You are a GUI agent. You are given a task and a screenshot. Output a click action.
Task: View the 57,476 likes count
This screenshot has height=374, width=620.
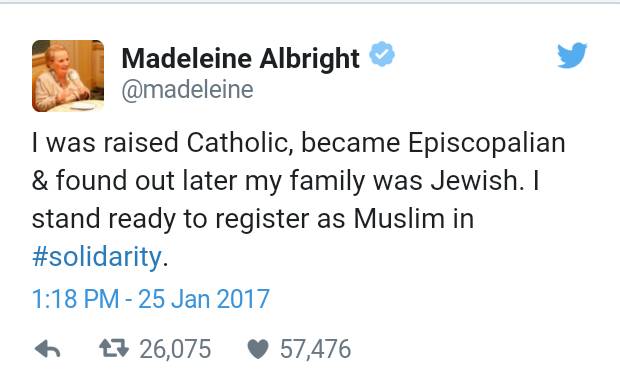pyautogui.click(x=316, y=349)
